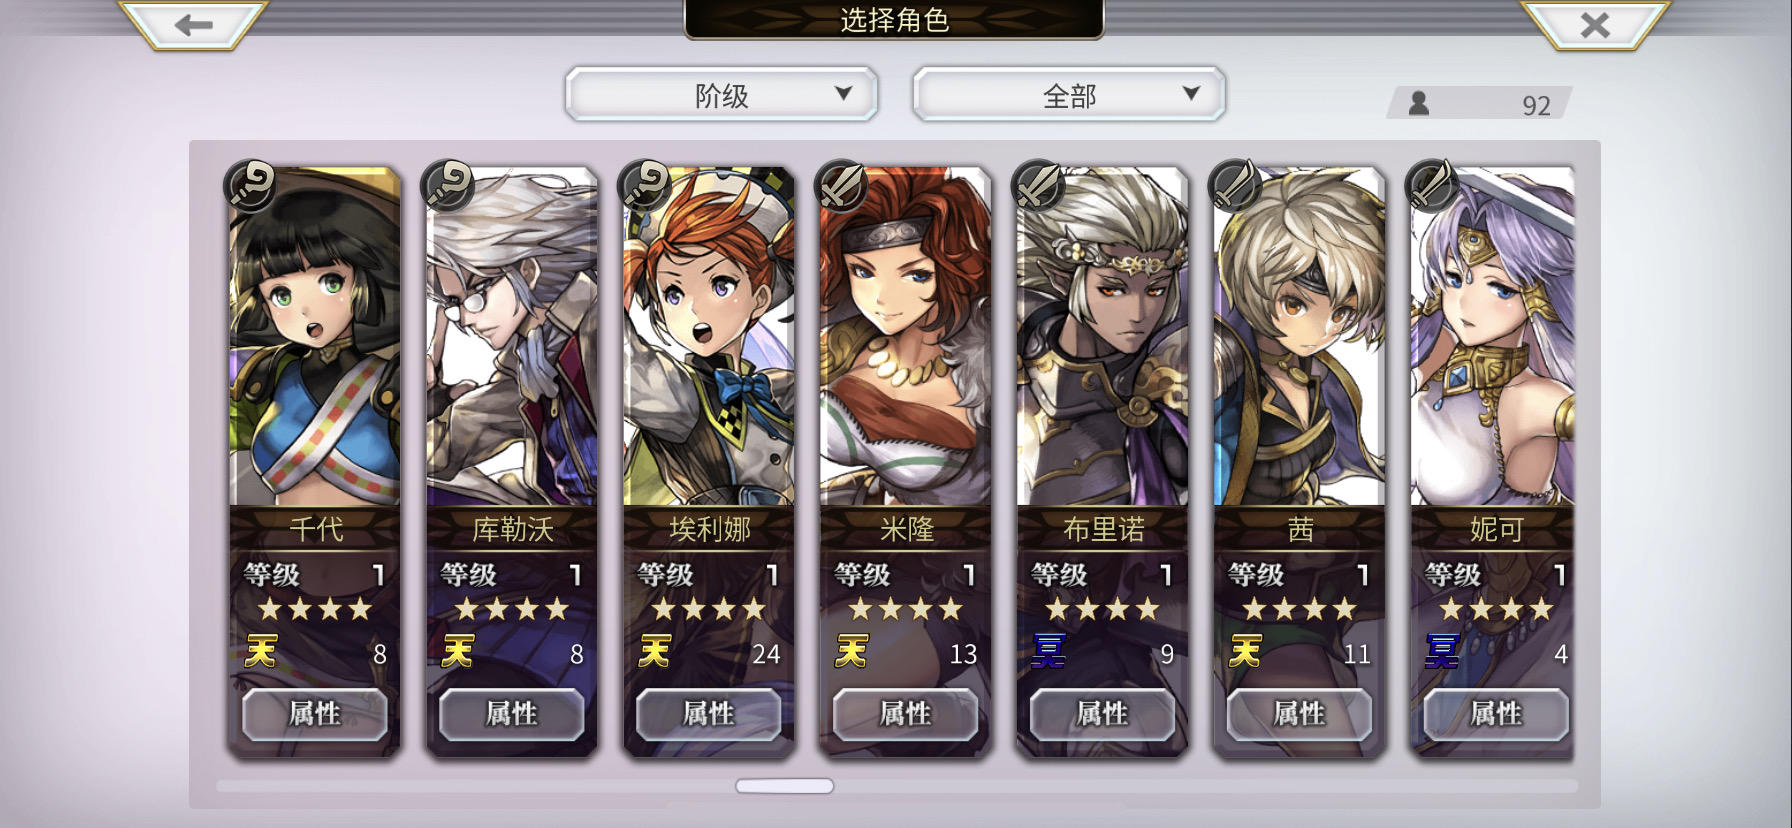Viewport: 1792px width, 828px height.
Task: Open the 全部 filter dropdown
Action: click(1069, 95)
